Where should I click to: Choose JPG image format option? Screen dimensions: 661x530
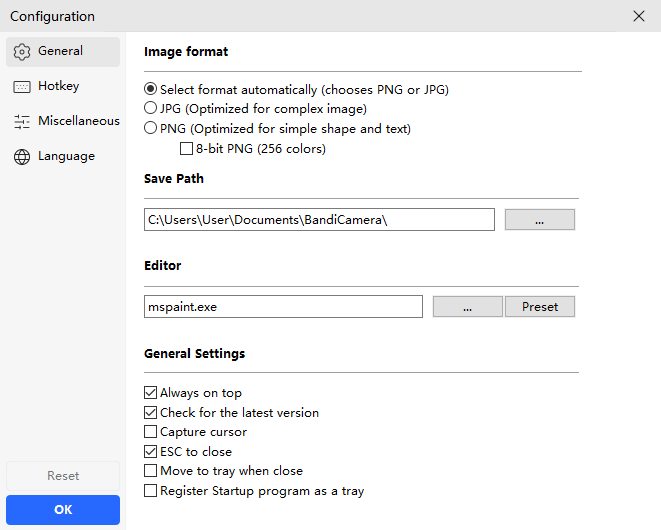pyautogui.click(x=151, y=108)
